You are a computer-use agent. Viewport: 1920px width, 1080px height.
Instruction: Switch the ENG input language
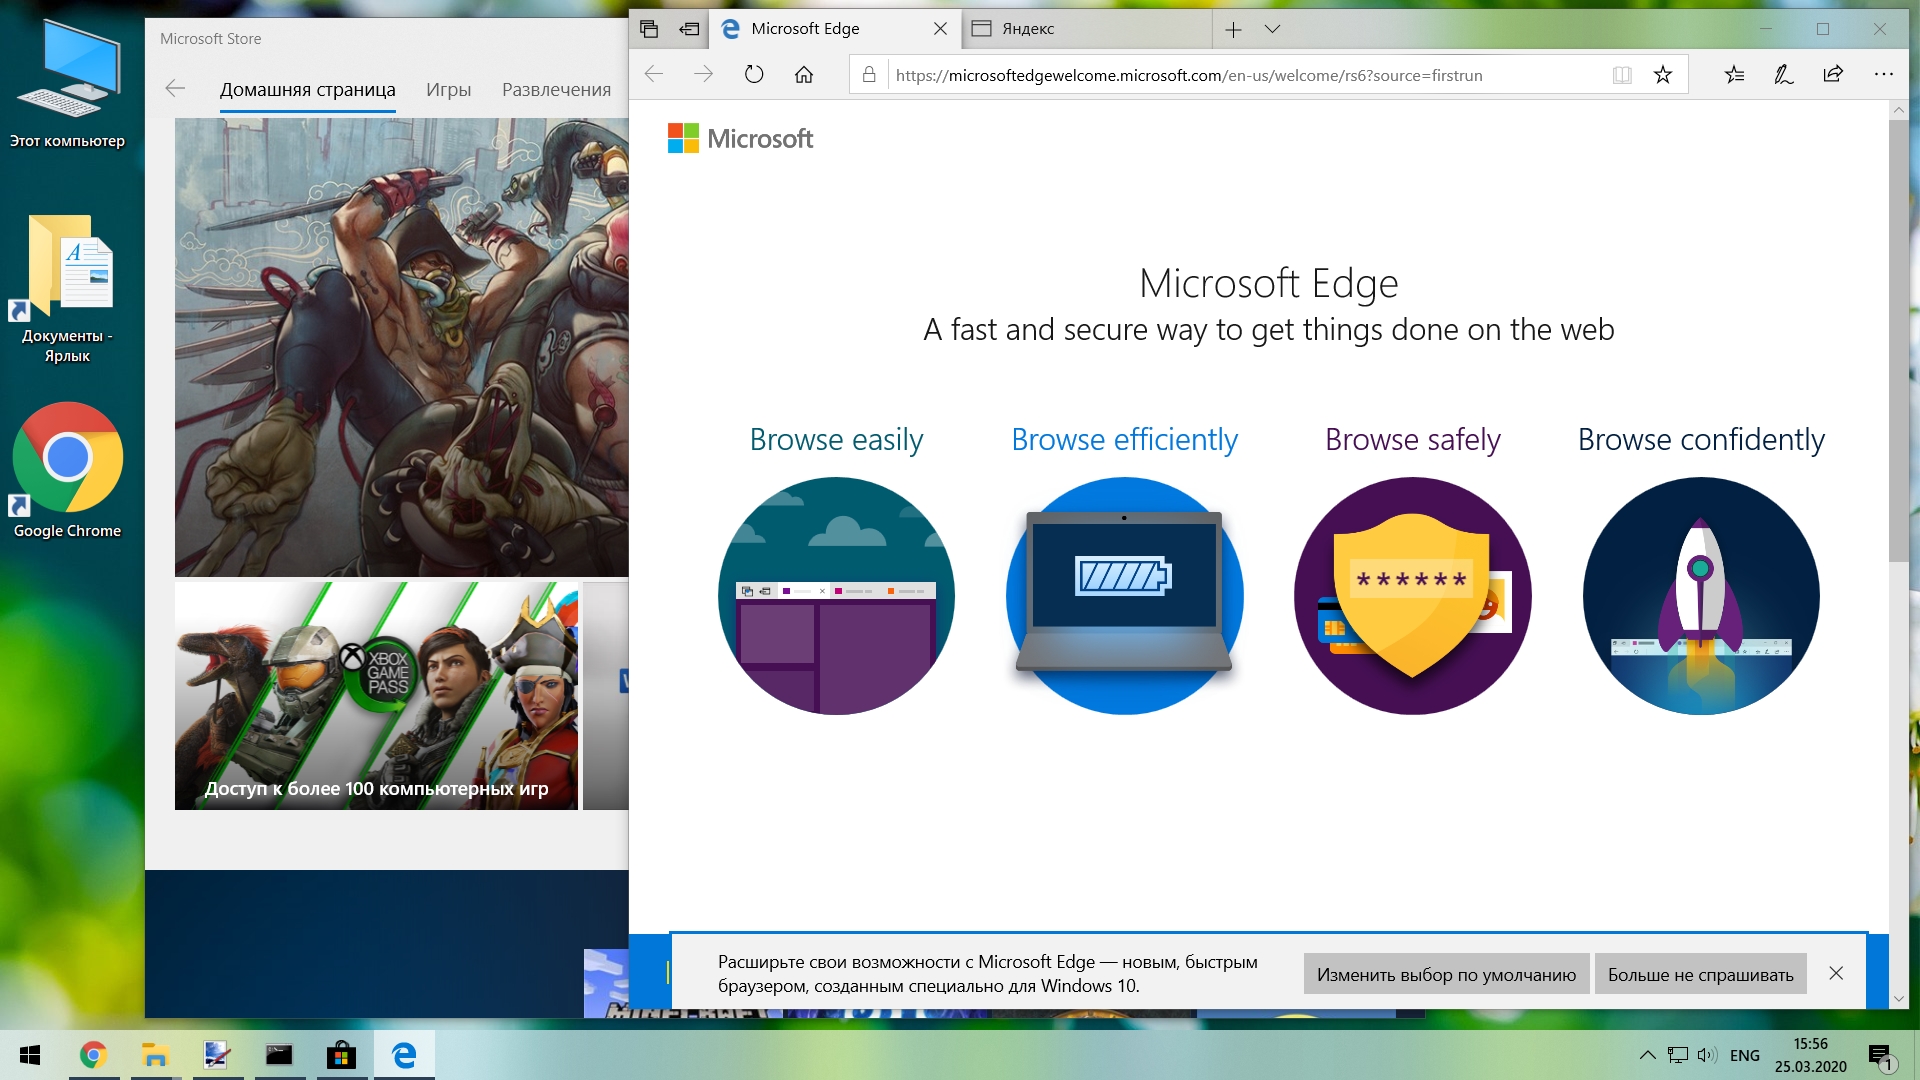tap(1745, 1056)
